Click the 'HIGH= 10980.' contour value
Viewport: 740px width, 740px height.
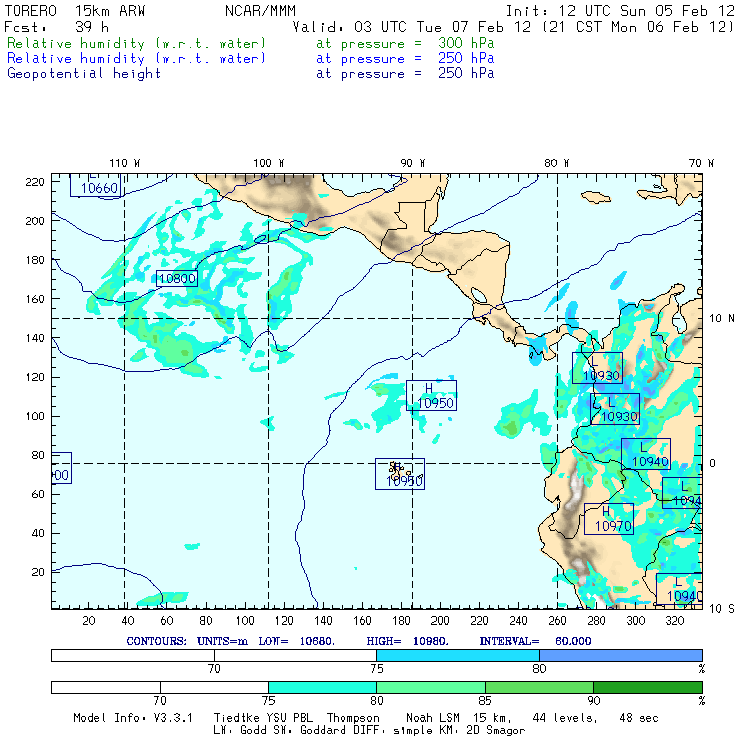[408, 641]
